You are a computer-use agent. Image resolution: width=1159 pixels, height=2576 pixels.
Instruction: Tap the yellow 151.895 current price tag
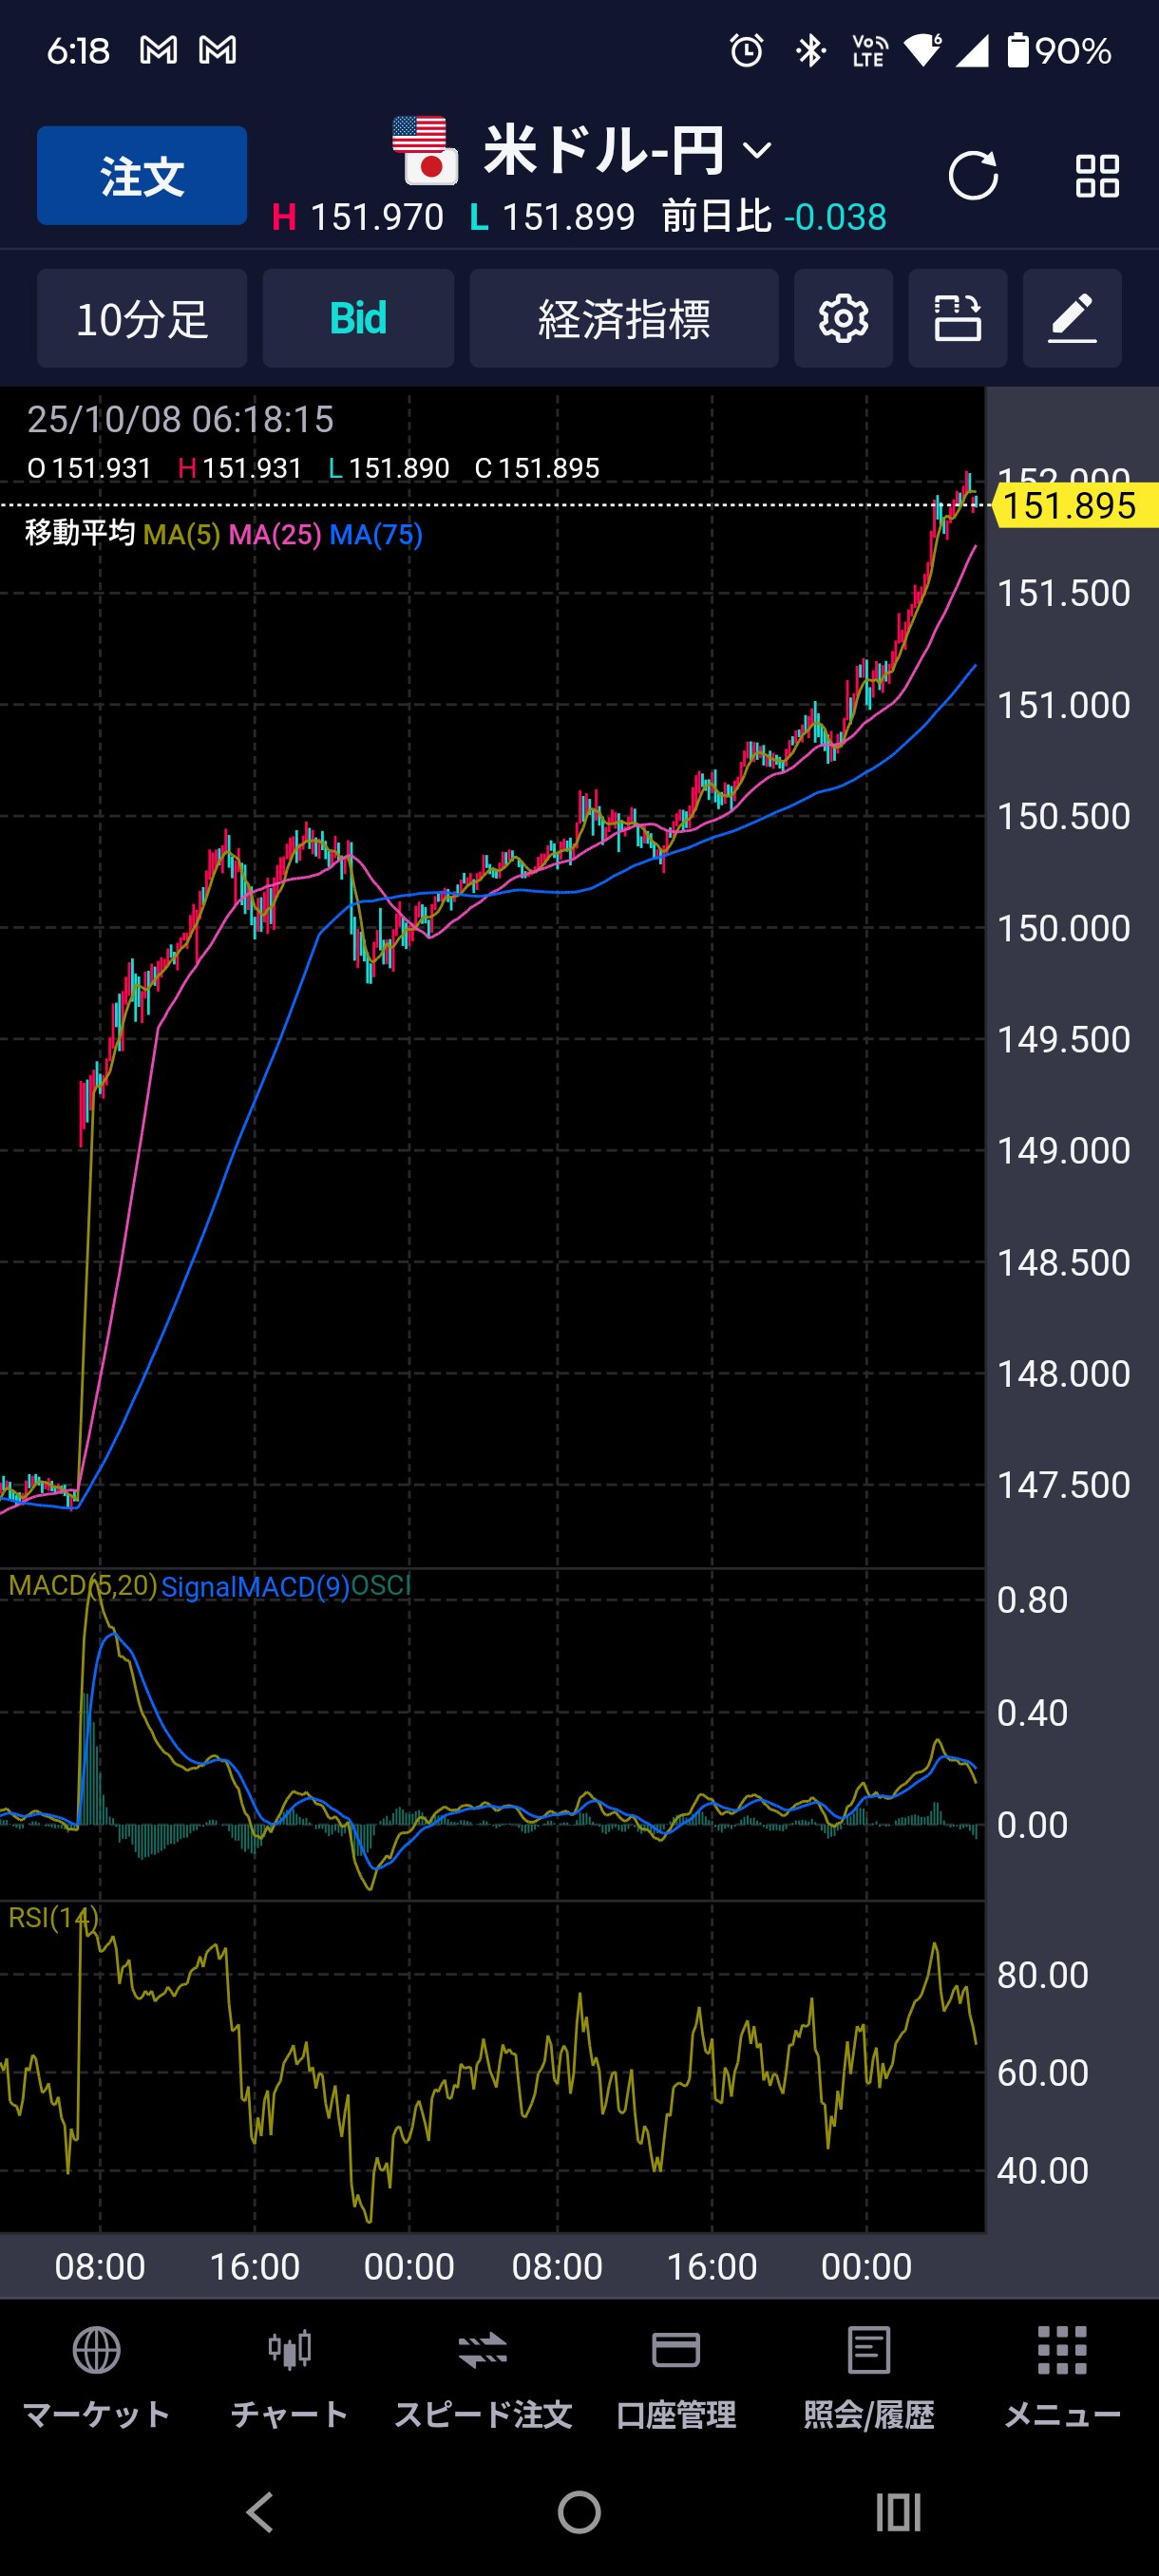(x=1075, y=505)
